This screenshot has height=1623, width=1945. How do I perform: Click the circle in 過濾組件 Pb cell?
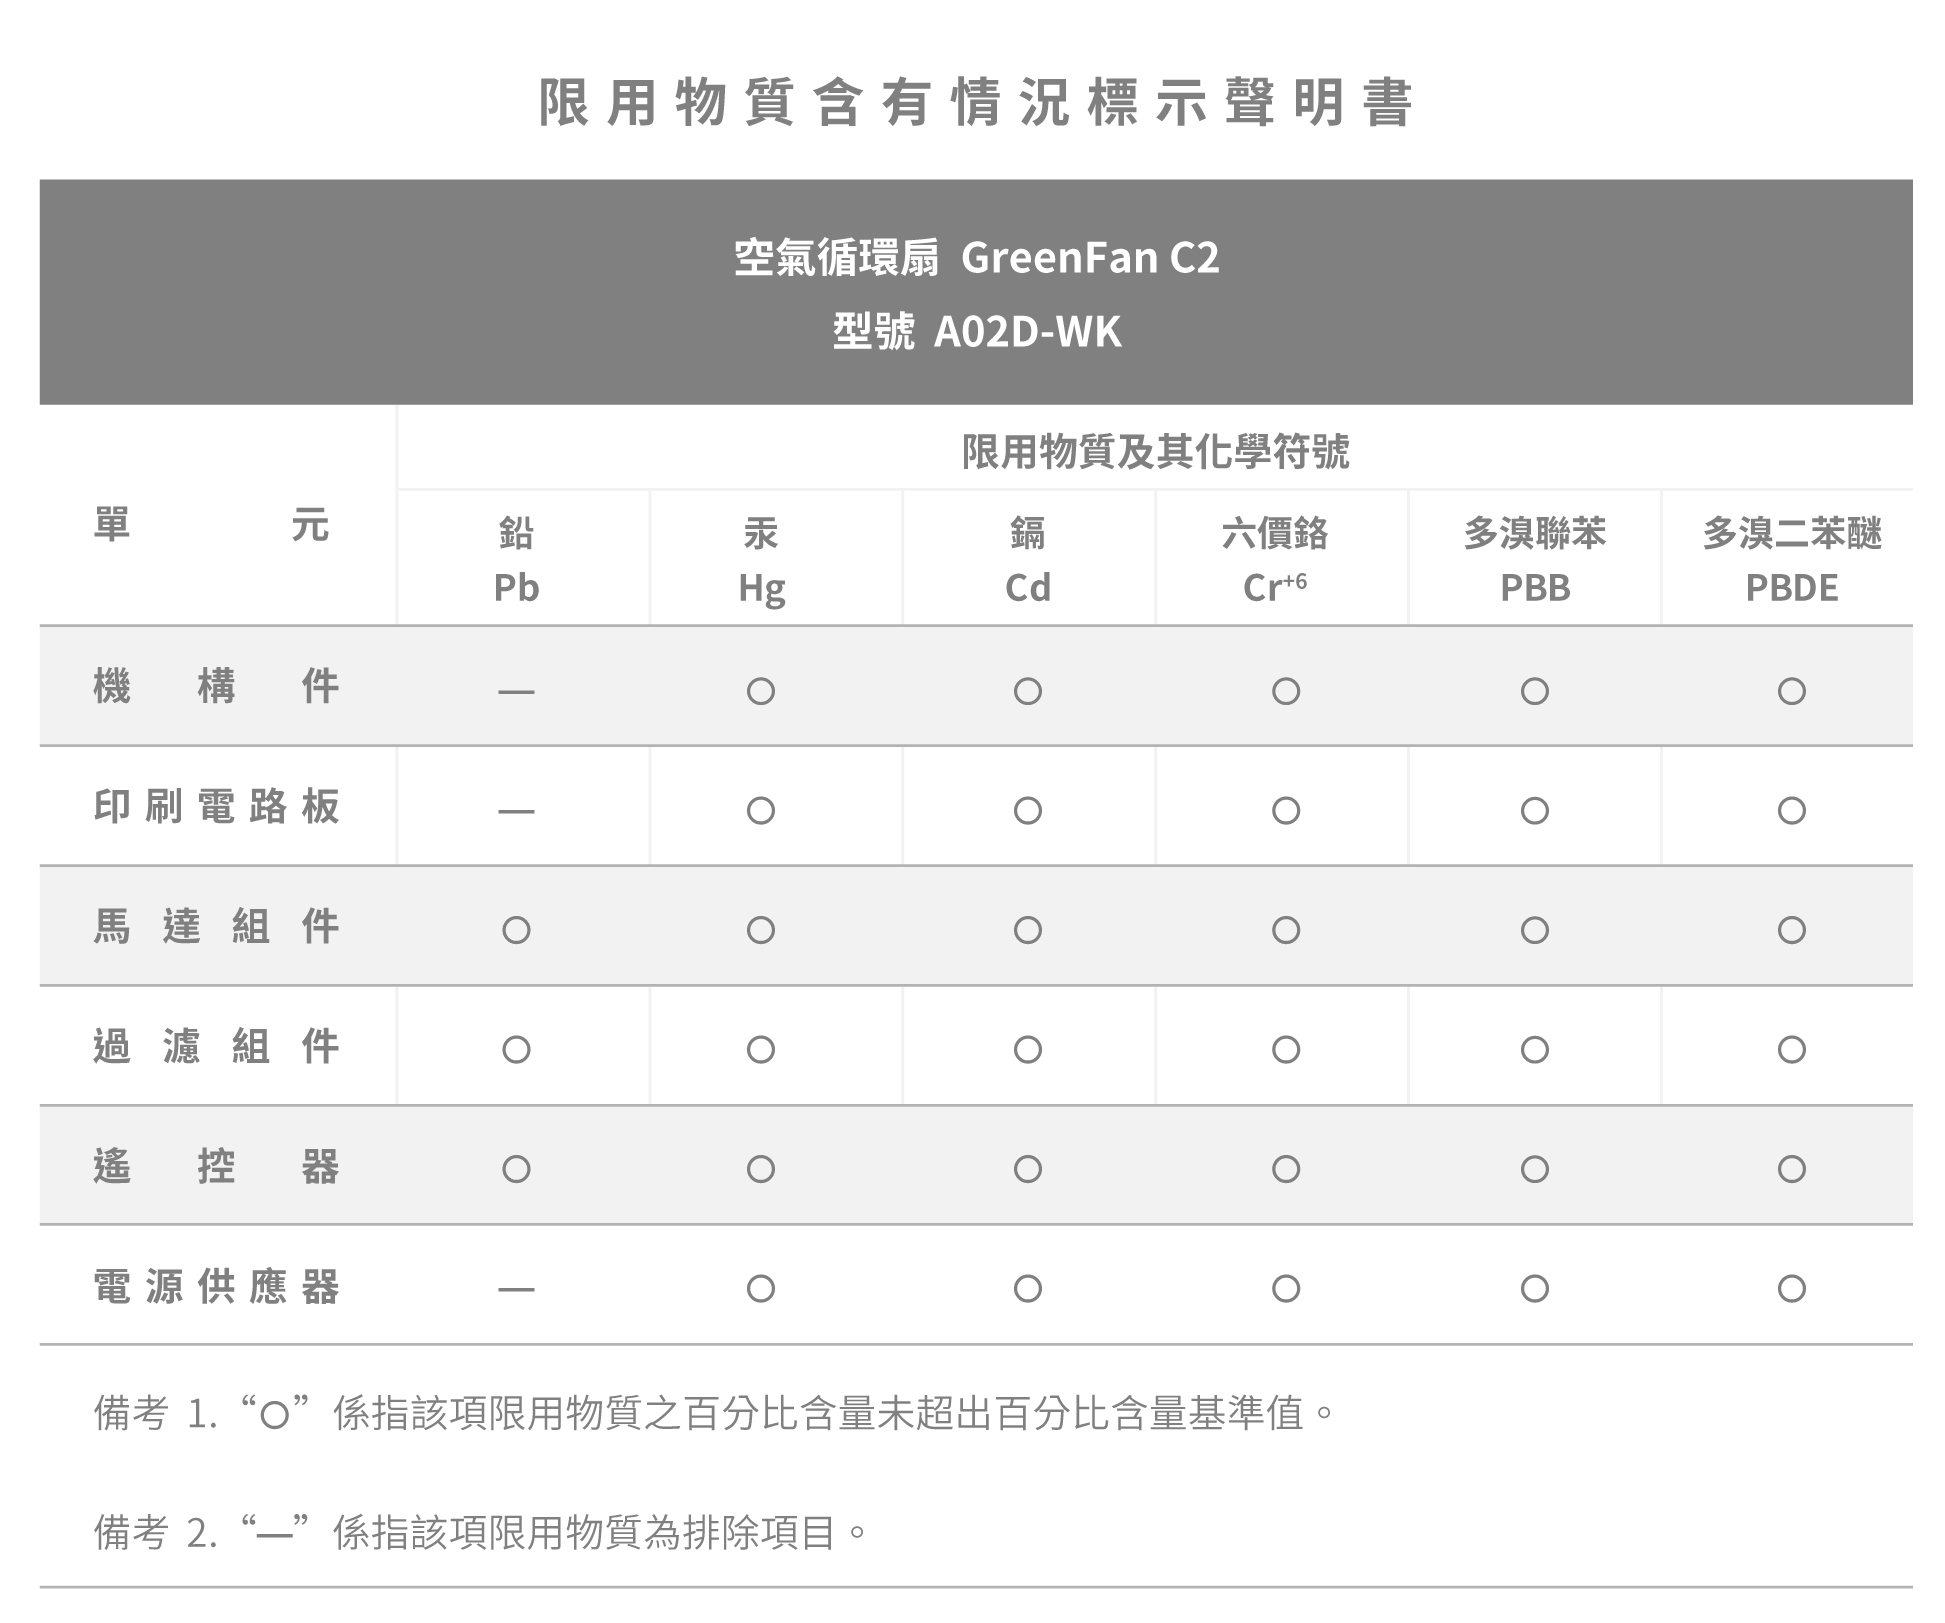tap(516, 1049)
